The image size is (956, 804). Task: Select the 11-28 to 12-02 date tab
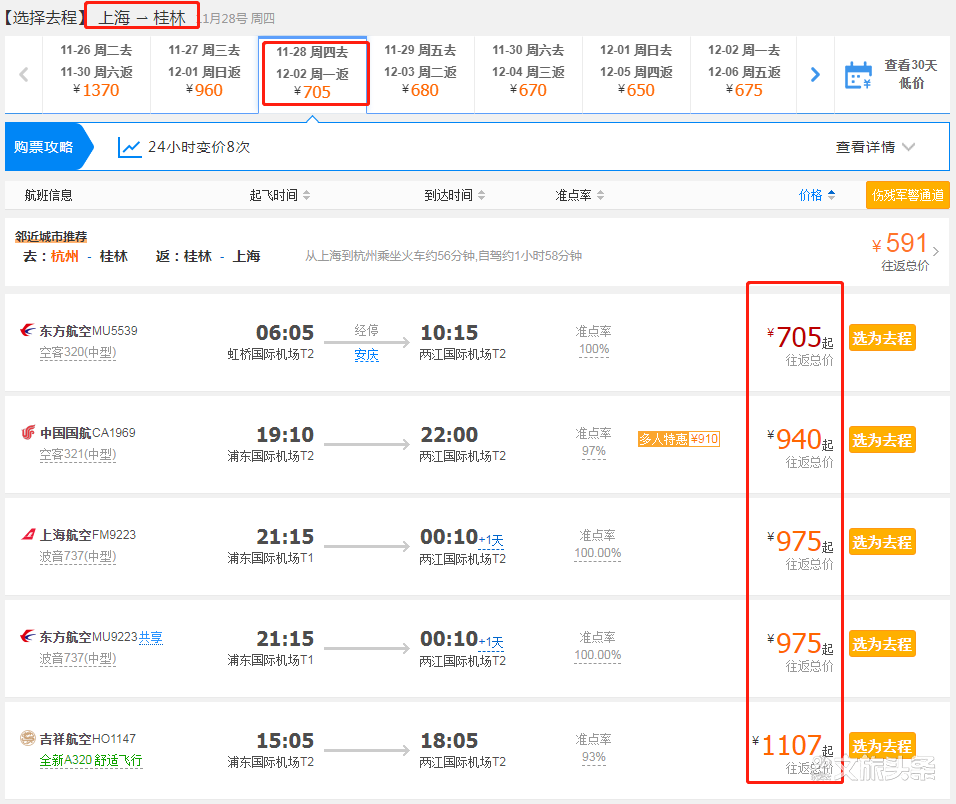coord(313,74)
